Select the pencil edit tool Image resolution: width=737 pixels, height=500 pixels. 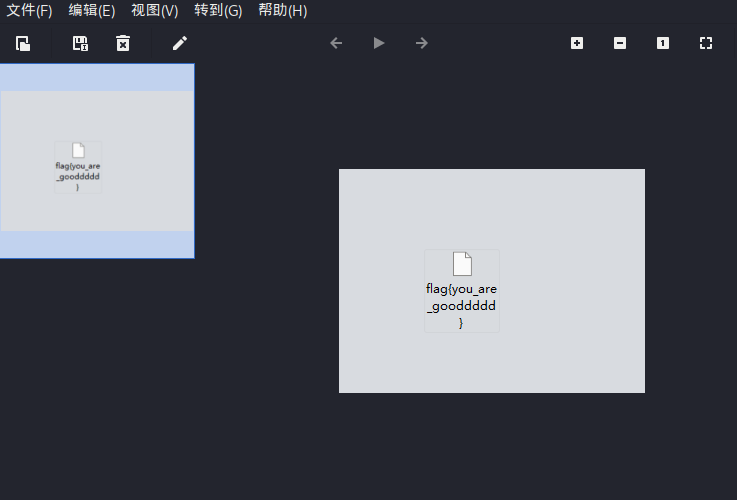coord(179,43)
